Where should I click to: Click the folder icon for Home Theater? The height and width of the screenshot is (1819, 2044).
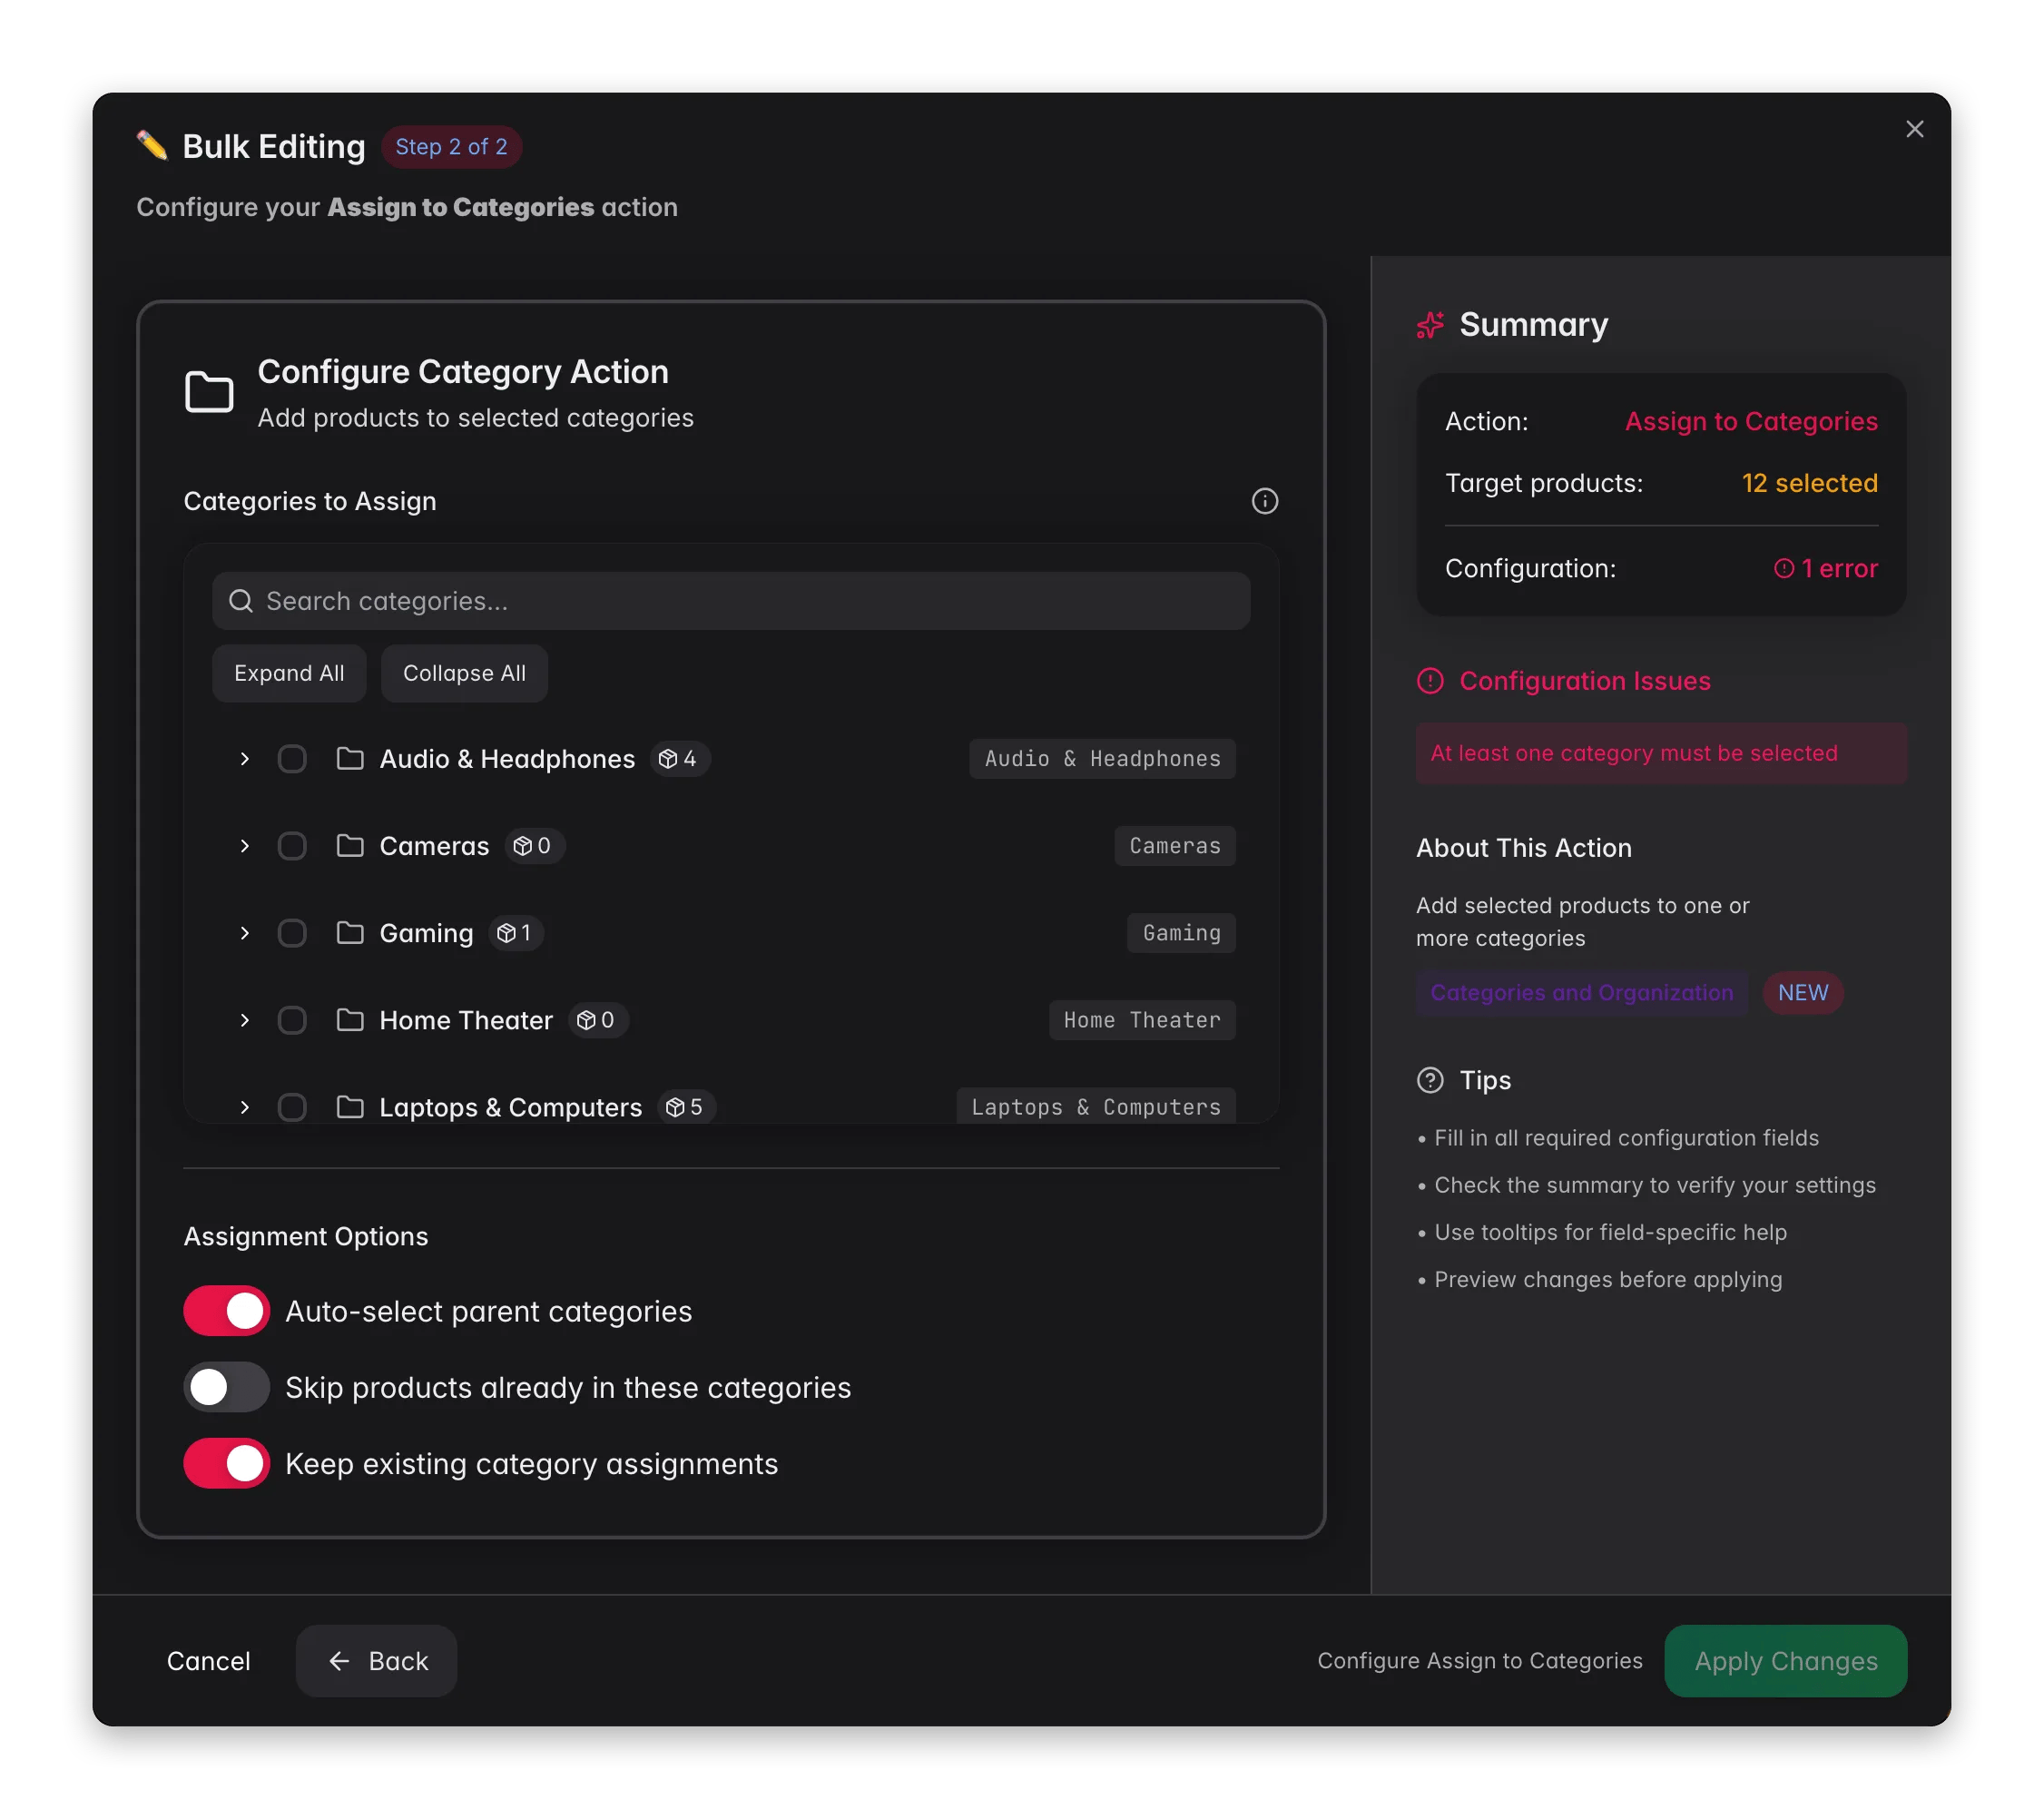tap(350, 1020)
